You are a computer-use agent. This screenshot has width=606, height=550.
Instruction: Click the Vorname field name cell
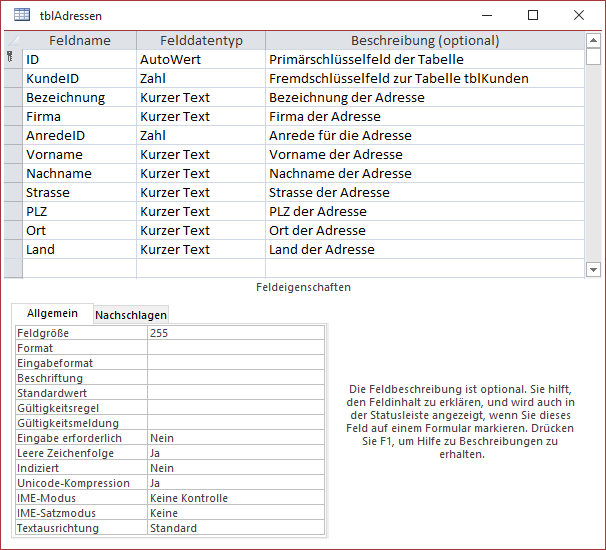tap(80, 154)
